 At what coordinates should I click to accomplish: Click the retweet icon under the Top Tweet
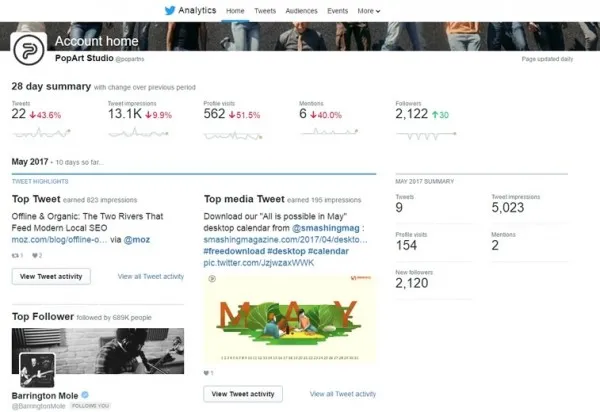click(x=15, y=255)
